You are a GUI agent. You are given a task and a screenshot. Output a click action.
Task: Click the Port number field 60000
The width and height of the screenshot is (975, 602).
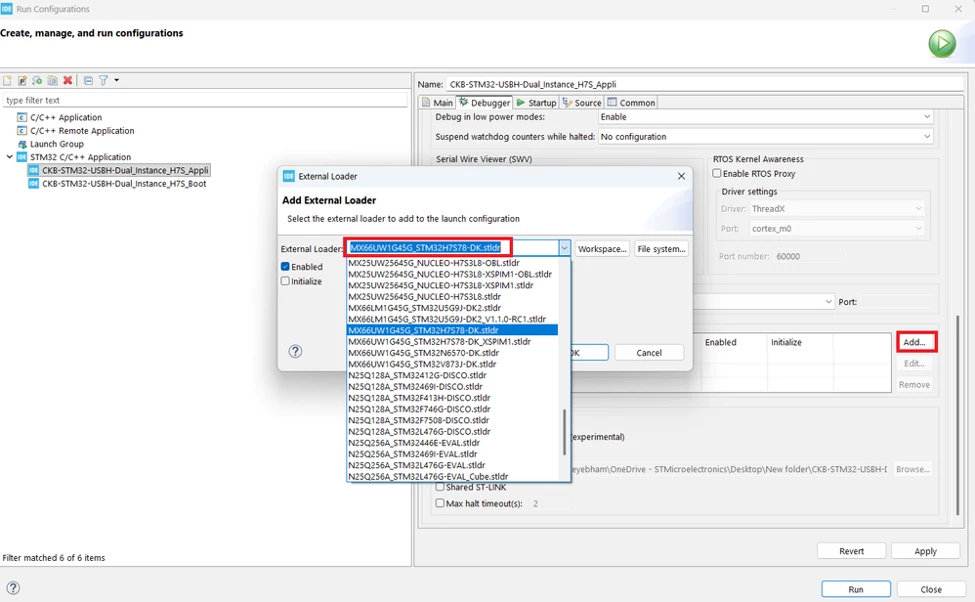[x=809, y=256]
